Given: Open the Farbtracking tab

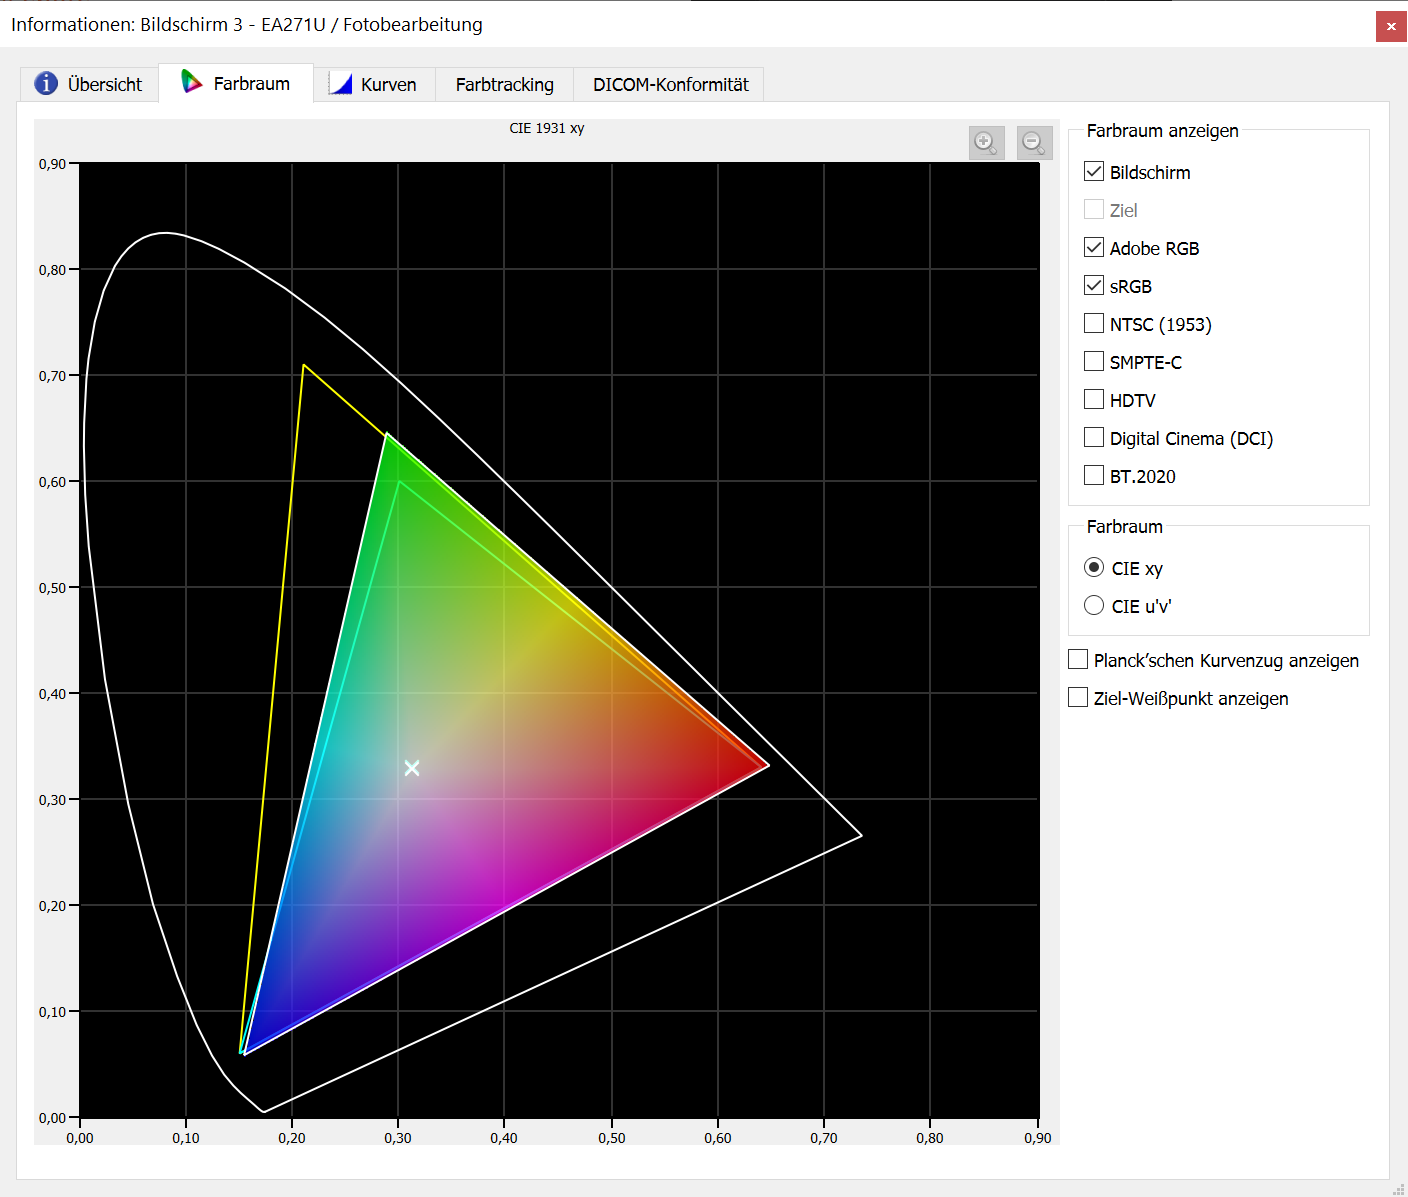Looking at the screenshot, I should pos(504,84).
